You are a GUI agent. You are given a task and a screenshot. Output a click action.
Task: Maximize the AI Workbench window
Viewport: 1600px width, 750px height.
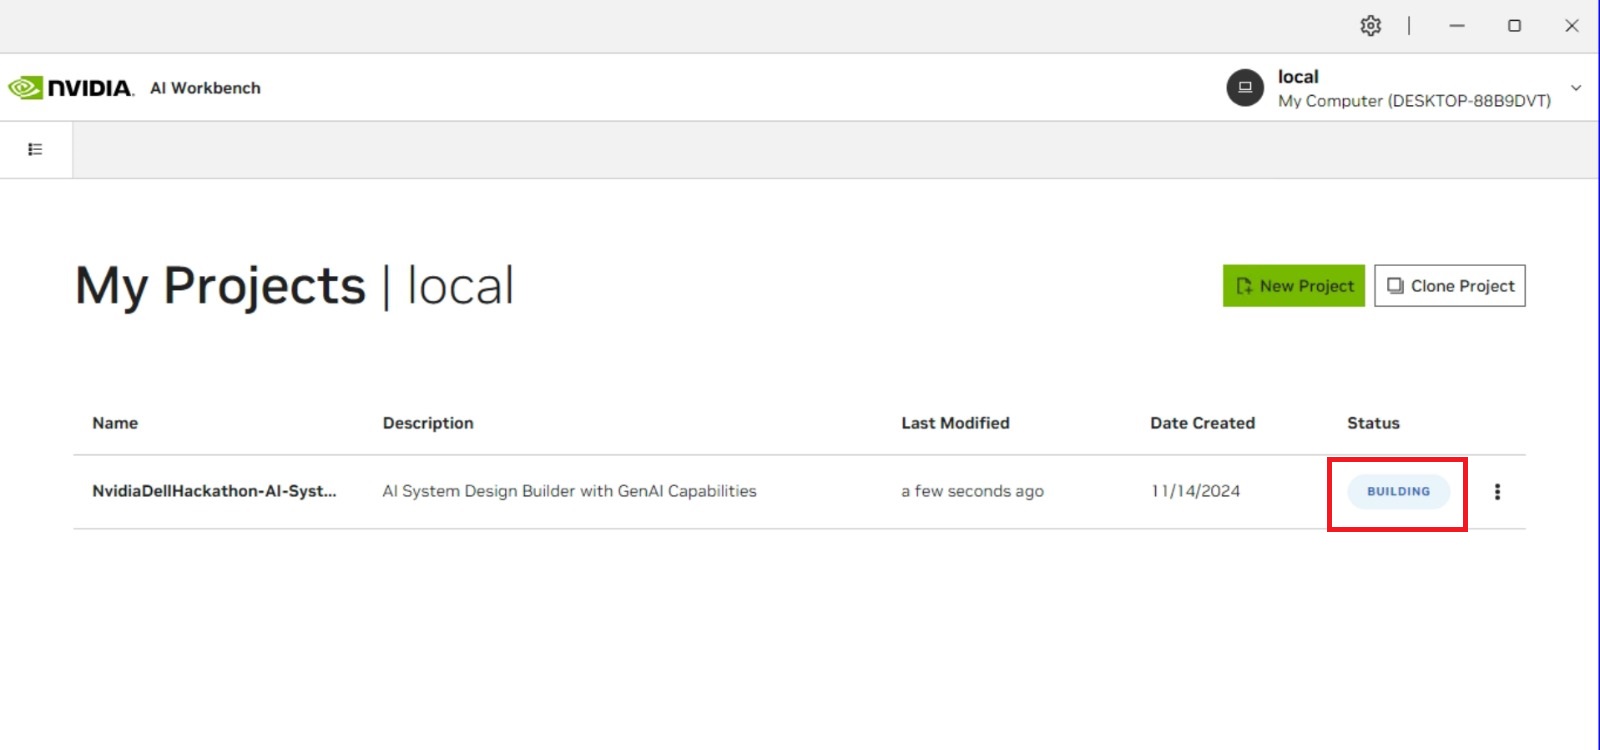[1514, 26]
